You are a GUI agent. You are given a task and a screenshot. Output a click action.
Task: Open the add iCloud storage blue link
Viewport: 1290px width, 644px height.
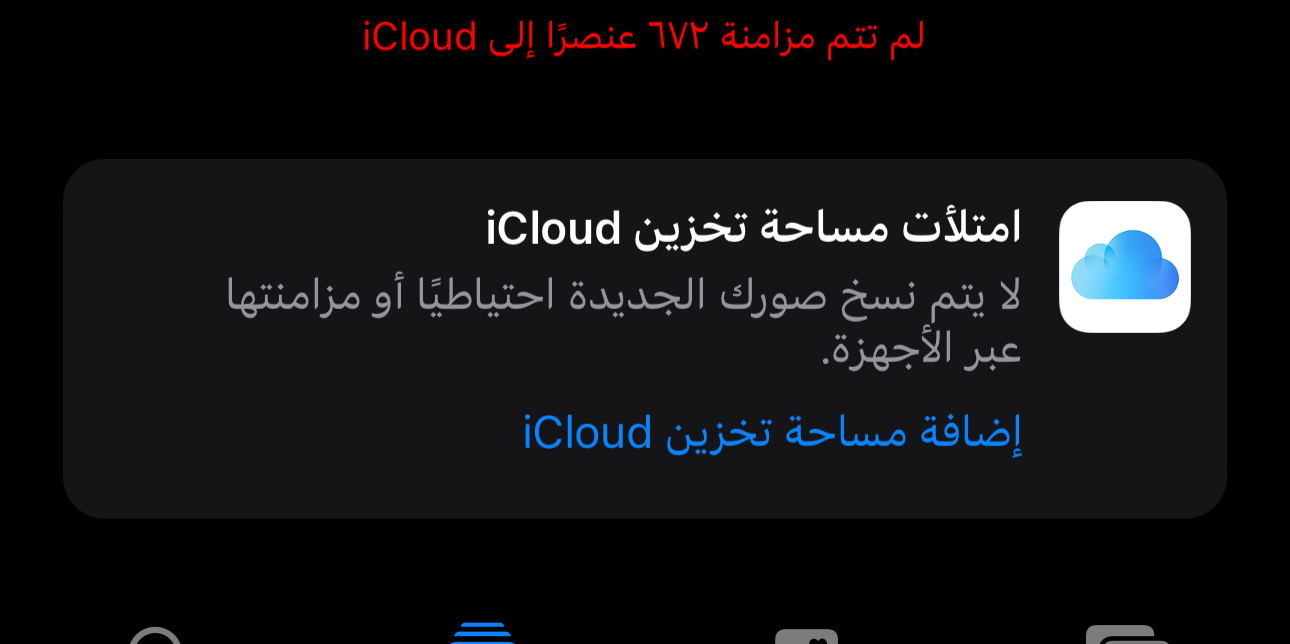[772, 432]
